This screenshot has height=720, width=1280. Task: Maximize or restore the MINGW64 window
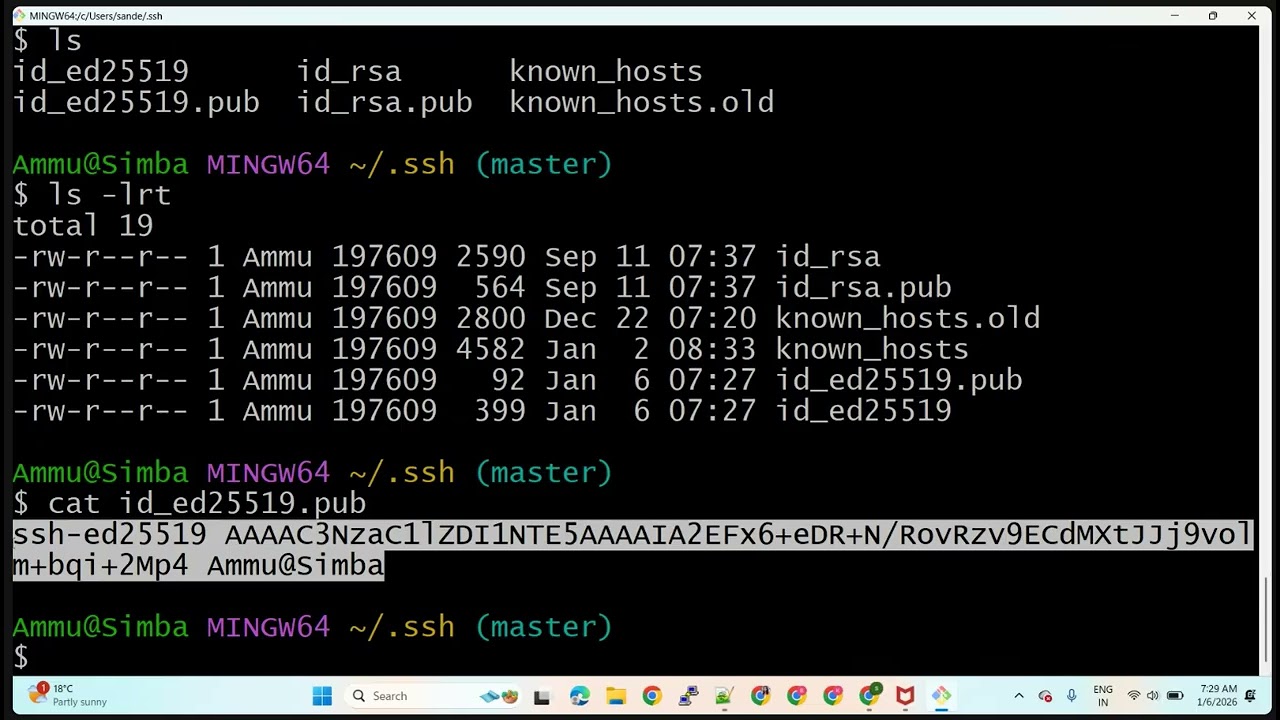(1213, 16)
